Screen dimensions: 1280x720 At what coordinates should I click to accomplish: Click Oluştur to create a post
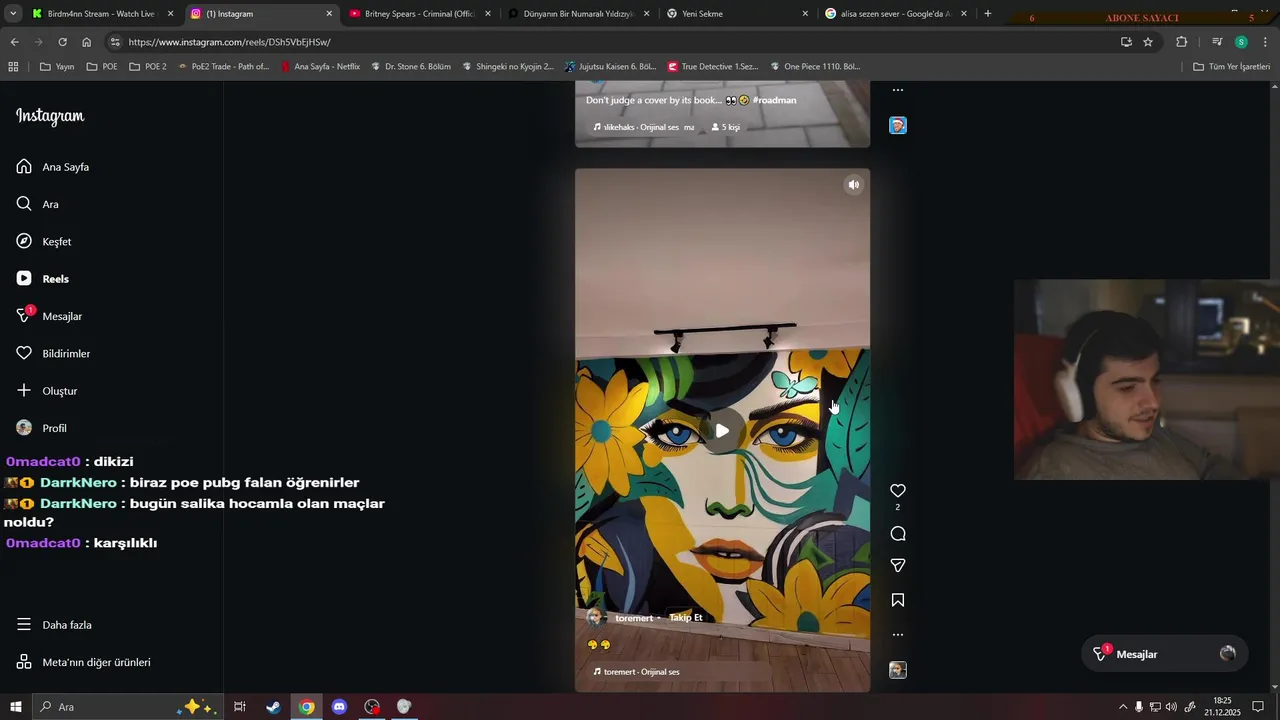pyautogui.click(x=47, y=391)
